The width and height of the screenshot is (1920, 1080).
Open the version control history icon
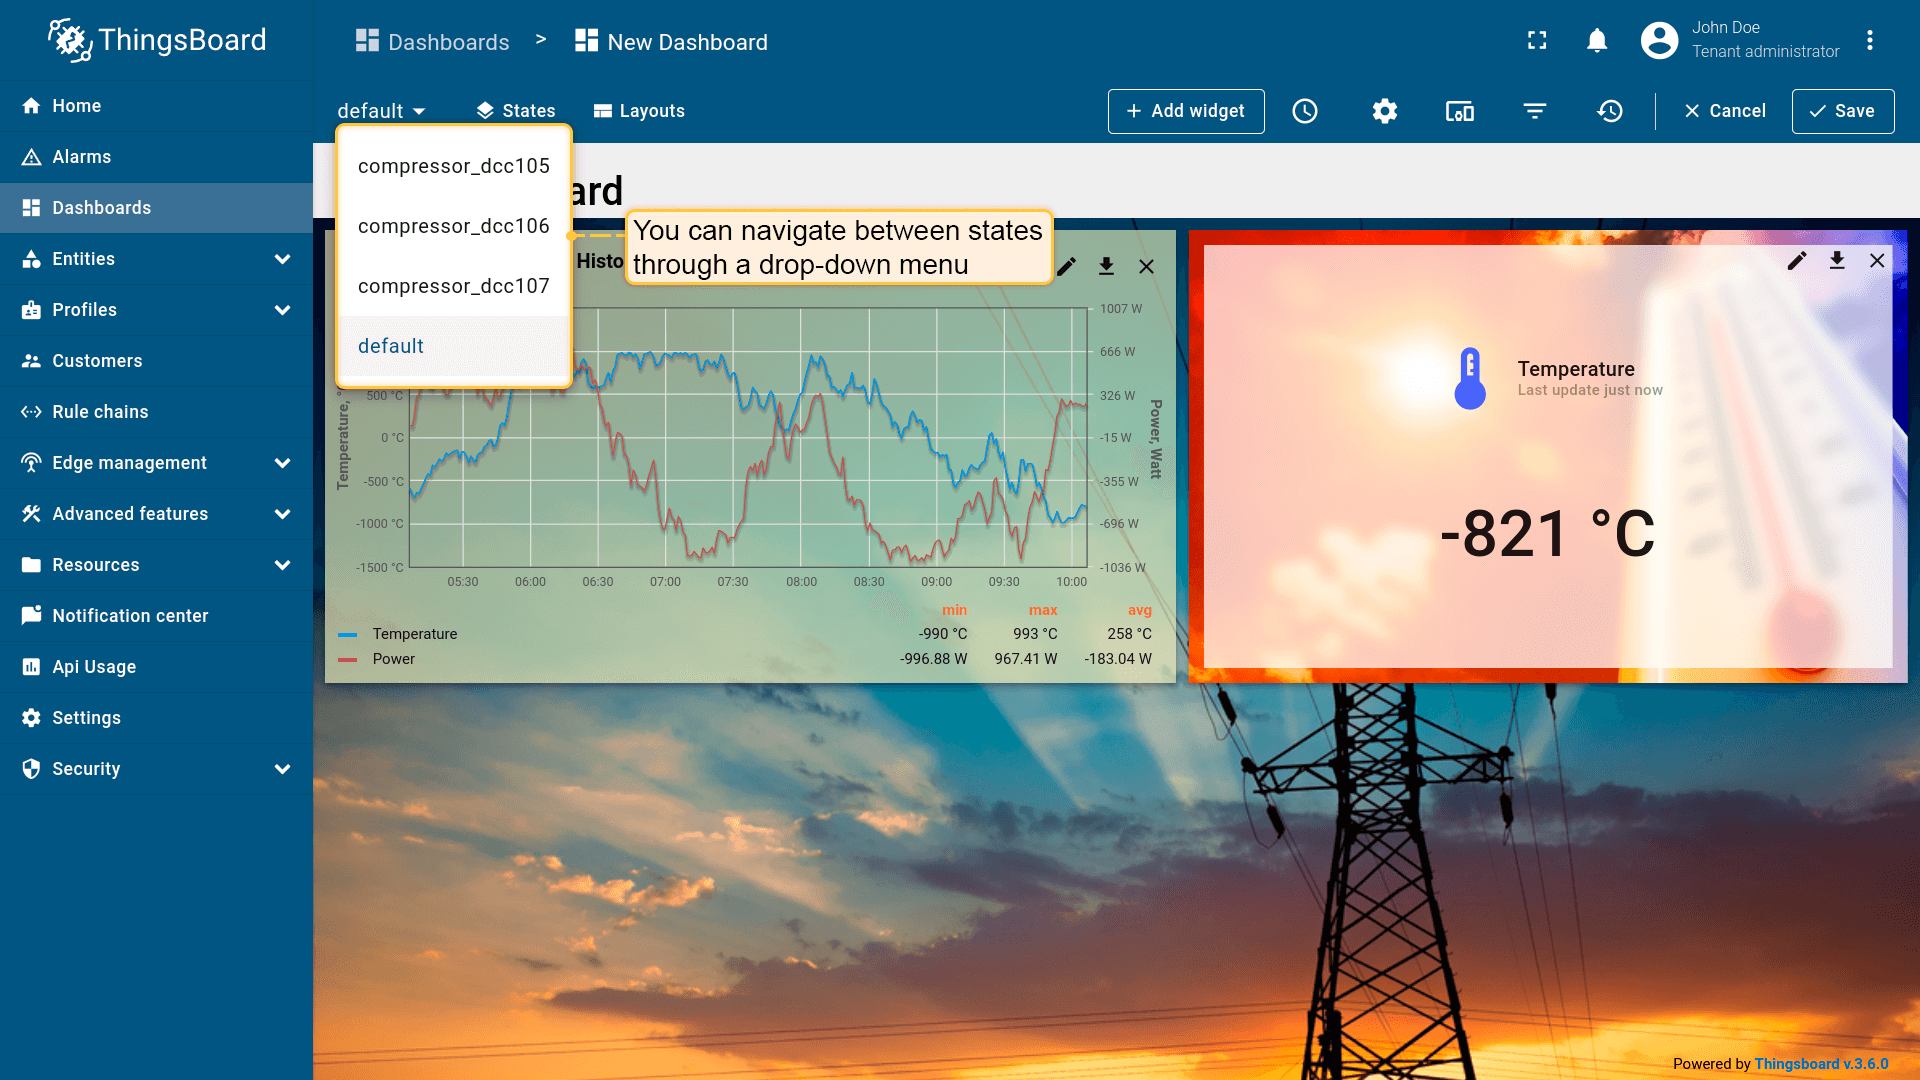pos(1610,111)
